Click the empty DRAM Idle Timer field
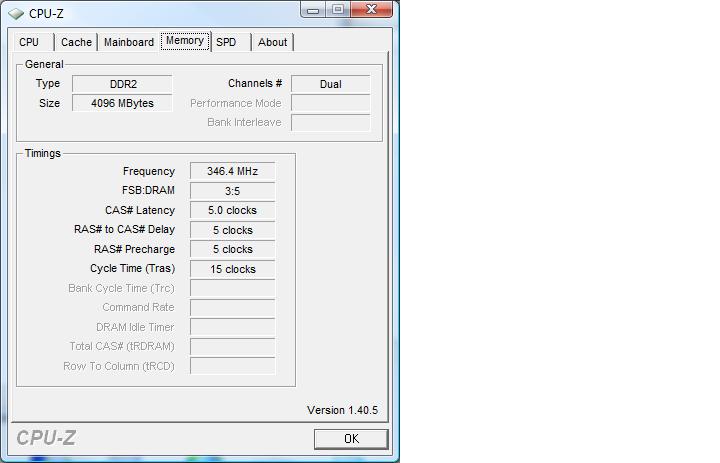Screen dimensions: 720x463 pyautogui.click(x=232, y=327)
